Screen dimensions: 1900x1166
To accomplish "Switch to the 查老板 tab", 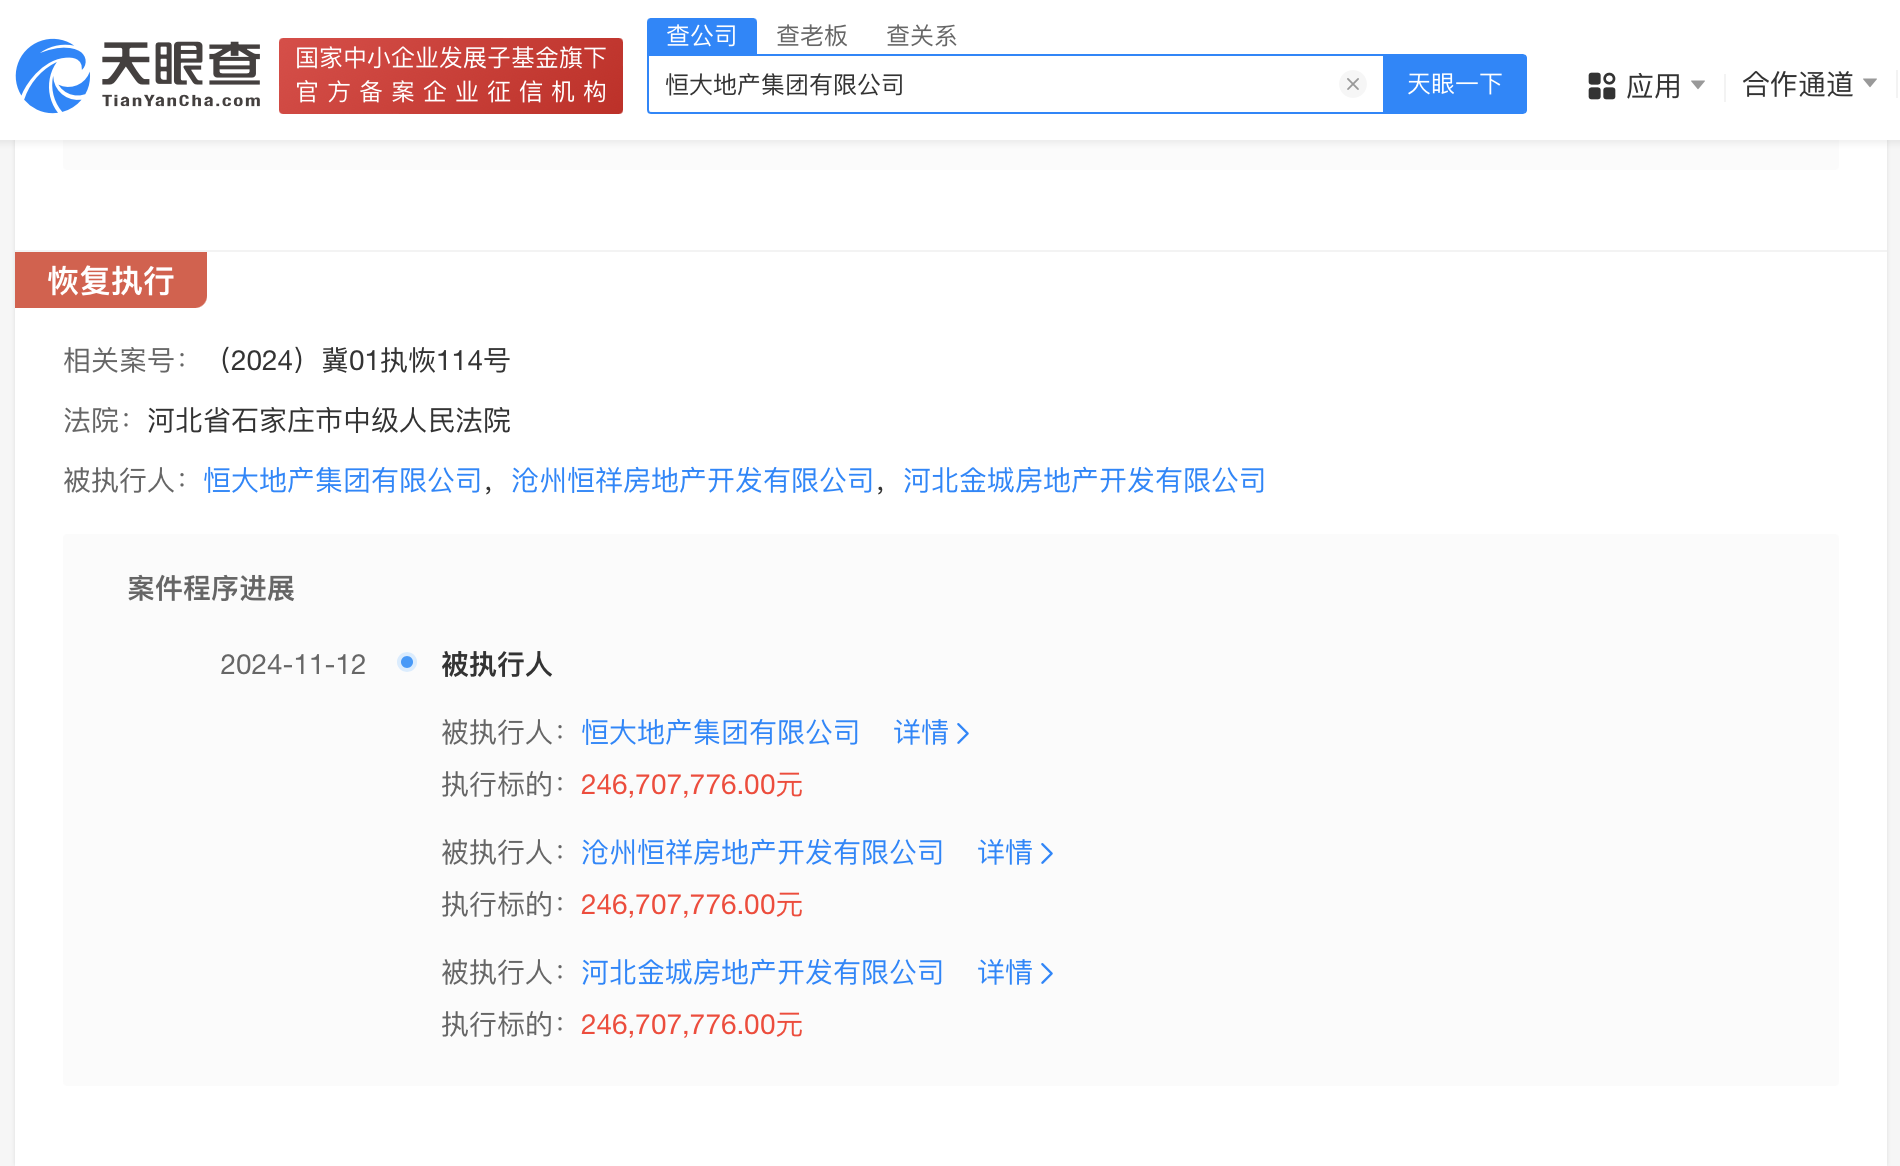I will 812,36.
